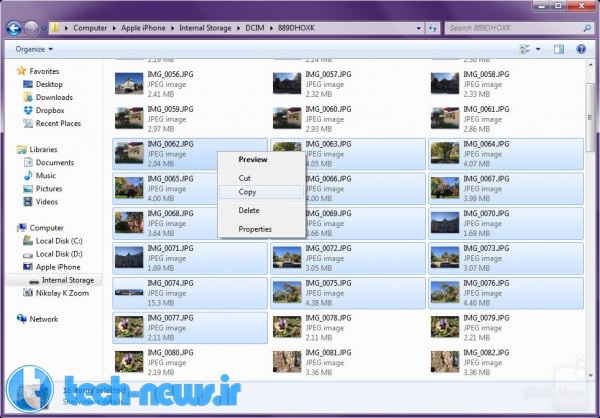
Task: Select the IMG_0072.JPG thumbnail
Action: coord(287,258)
